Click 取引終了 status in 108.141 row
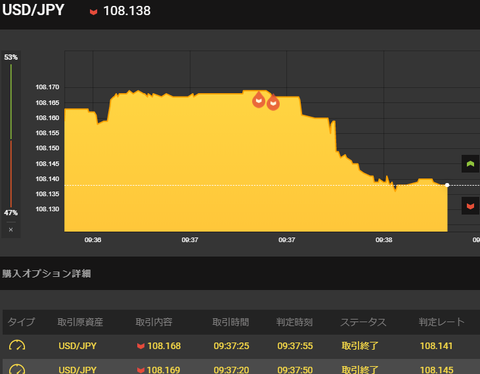The image size is (480, 374). pyautogui.click(x=360, y=346)
